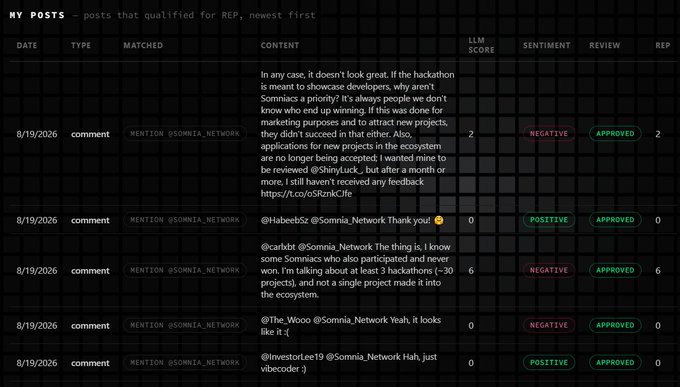Image resolution: width=680 pixels, height=387 pixels.
Task: Click the NEGATIVE badge on the hackathon showcase post
Action: [x=549, y=134]
